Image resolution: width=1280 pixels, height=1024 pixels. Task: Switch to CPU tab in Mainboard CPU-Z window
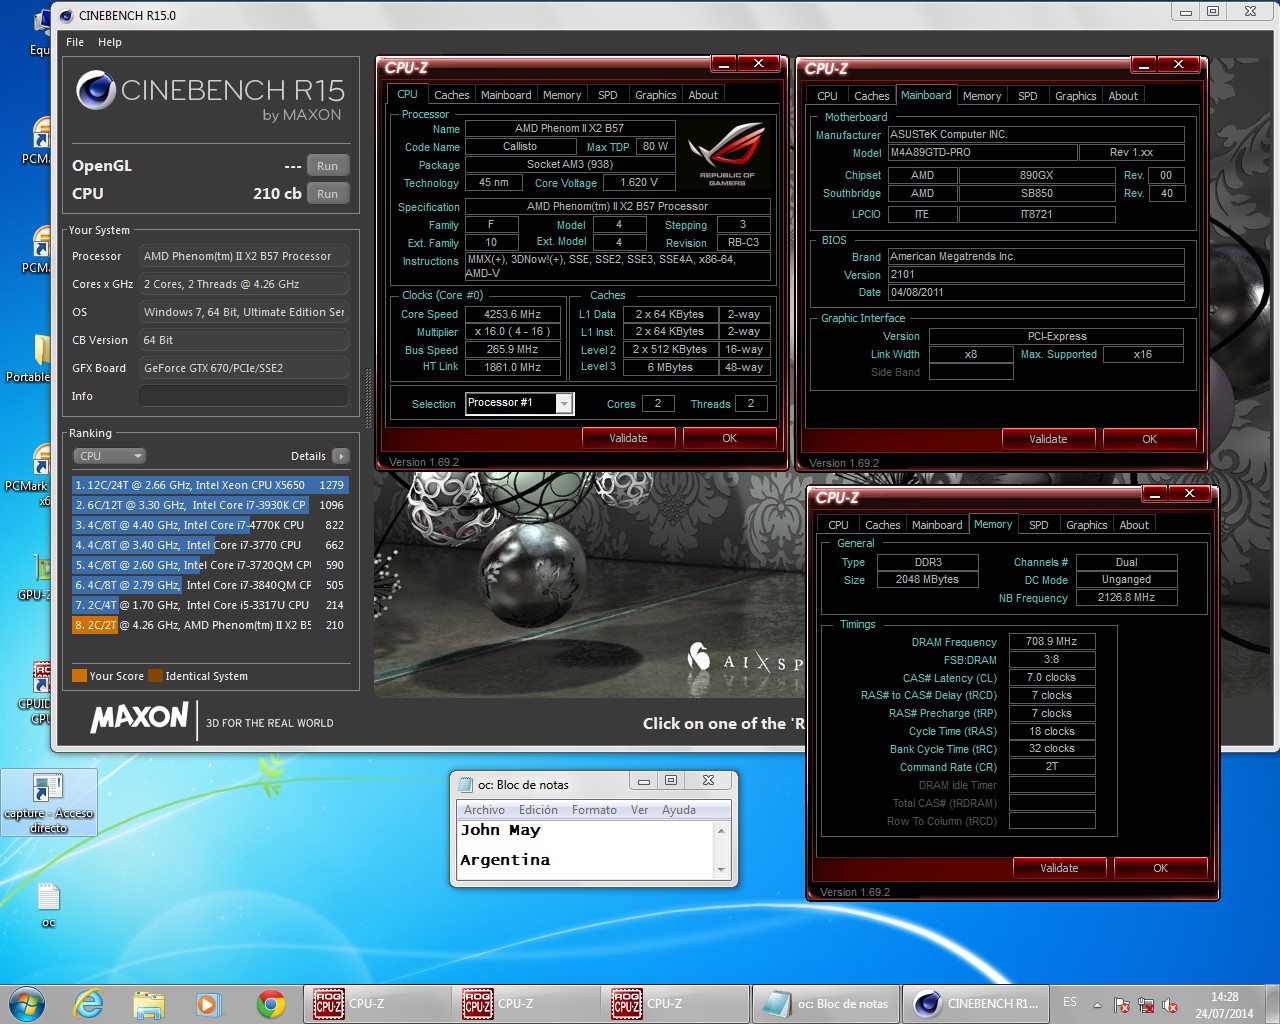(x=827, y=96)
